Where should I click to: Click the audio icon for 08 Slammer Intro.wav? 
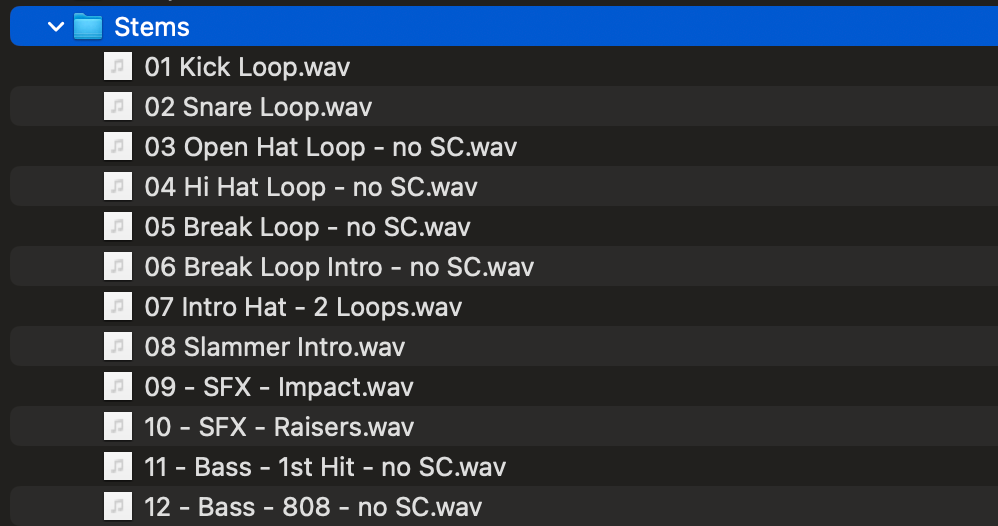pyautogui.click(x=118, y=347)
